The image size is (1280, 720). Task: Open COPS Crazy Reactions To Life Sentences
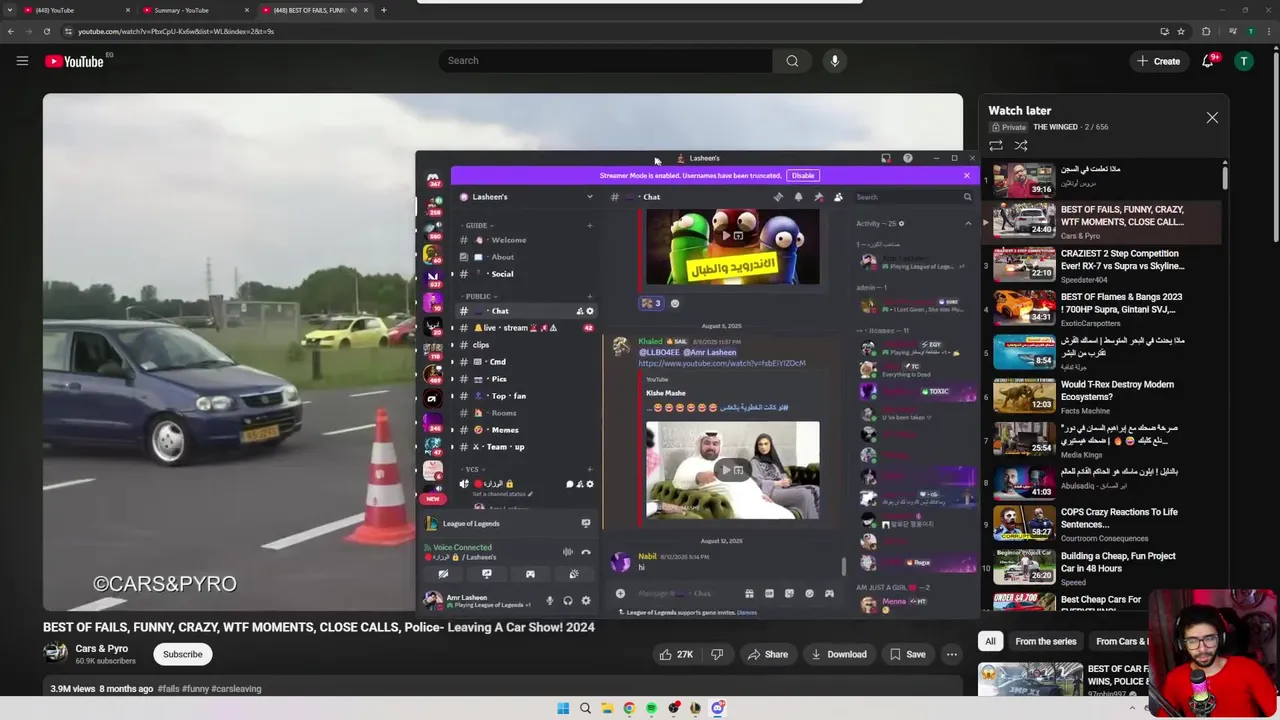(1100, 523)
